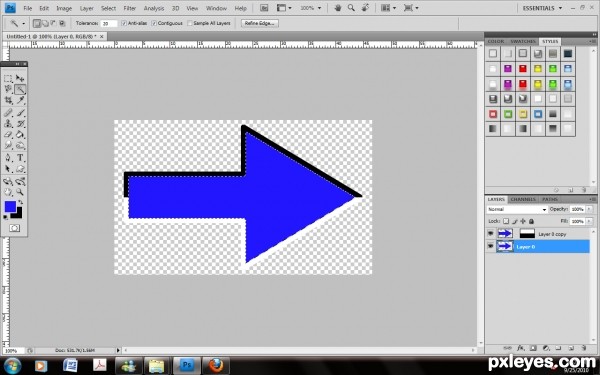This screenshot has width=600, height=375.
Task: Enable Sample All Layers checkbox
Action: (x=190, y=23)
